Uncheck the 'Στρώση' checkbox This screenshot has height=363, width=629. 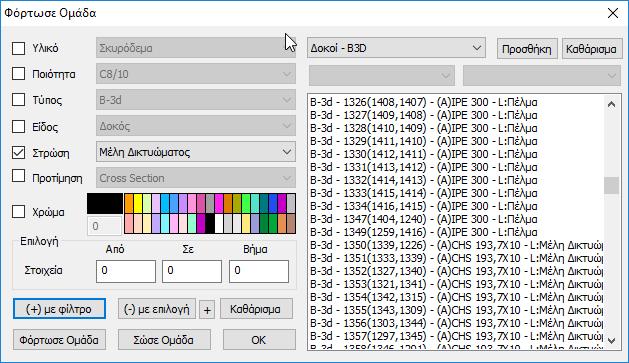(x=18, y=152)
